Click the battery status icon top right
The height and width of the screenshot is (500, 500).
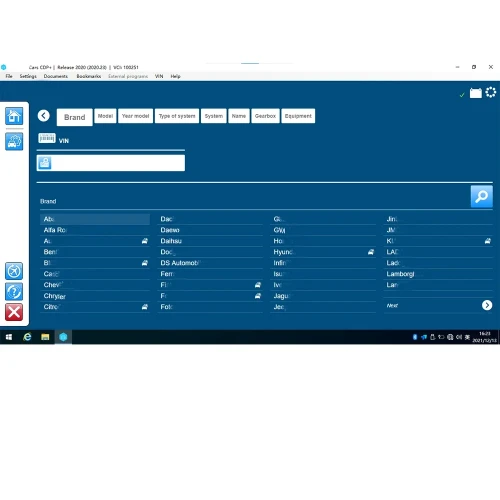coord(476,93)
